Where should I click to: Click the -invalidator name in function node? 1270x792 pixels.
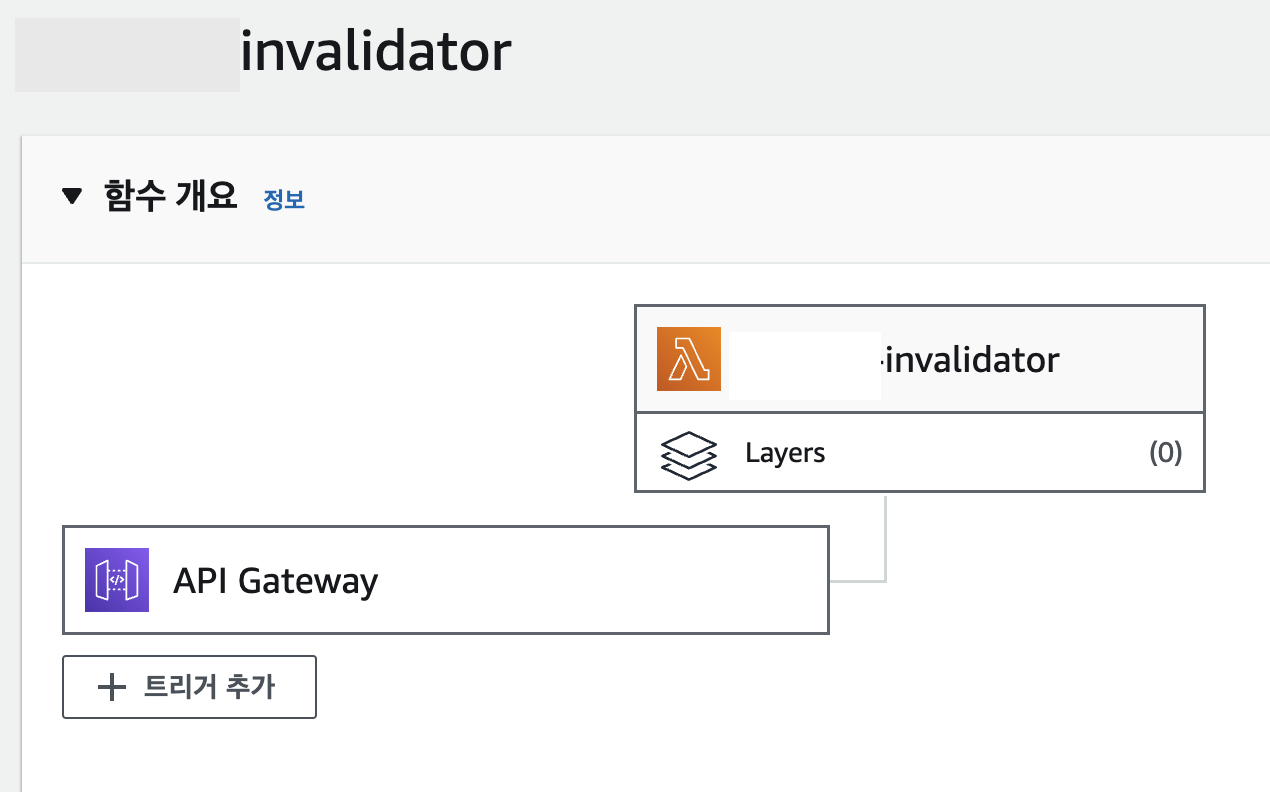[x=968, y=359]
